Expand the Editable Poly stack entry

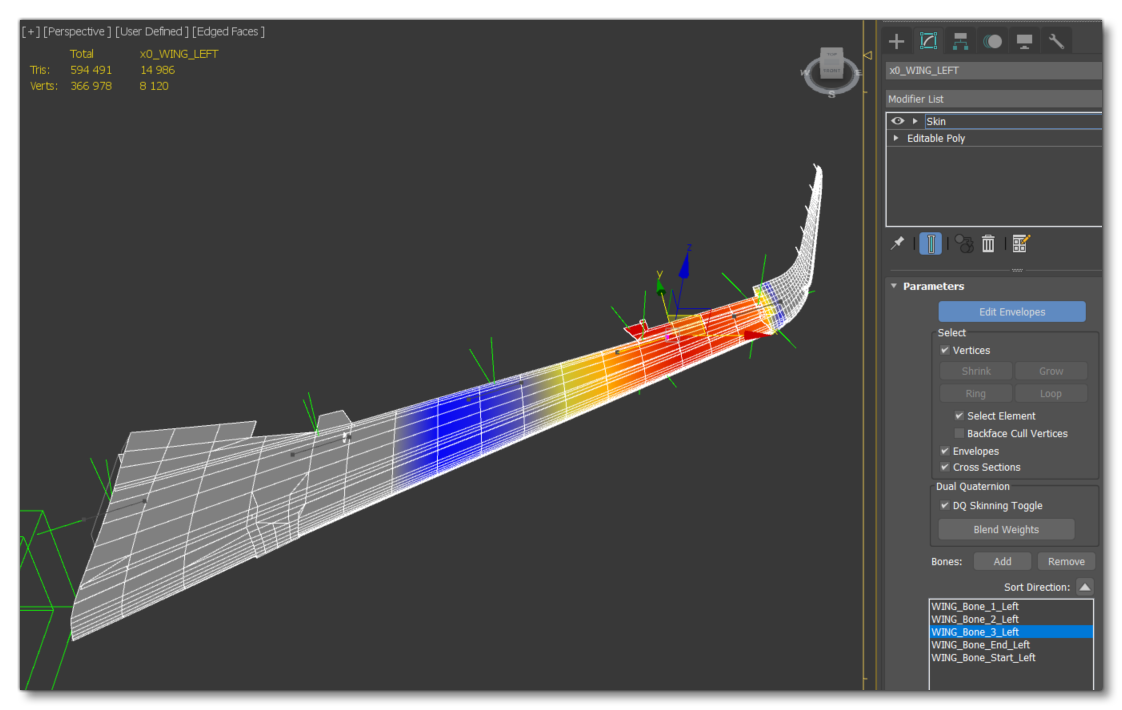coord(896,139)
